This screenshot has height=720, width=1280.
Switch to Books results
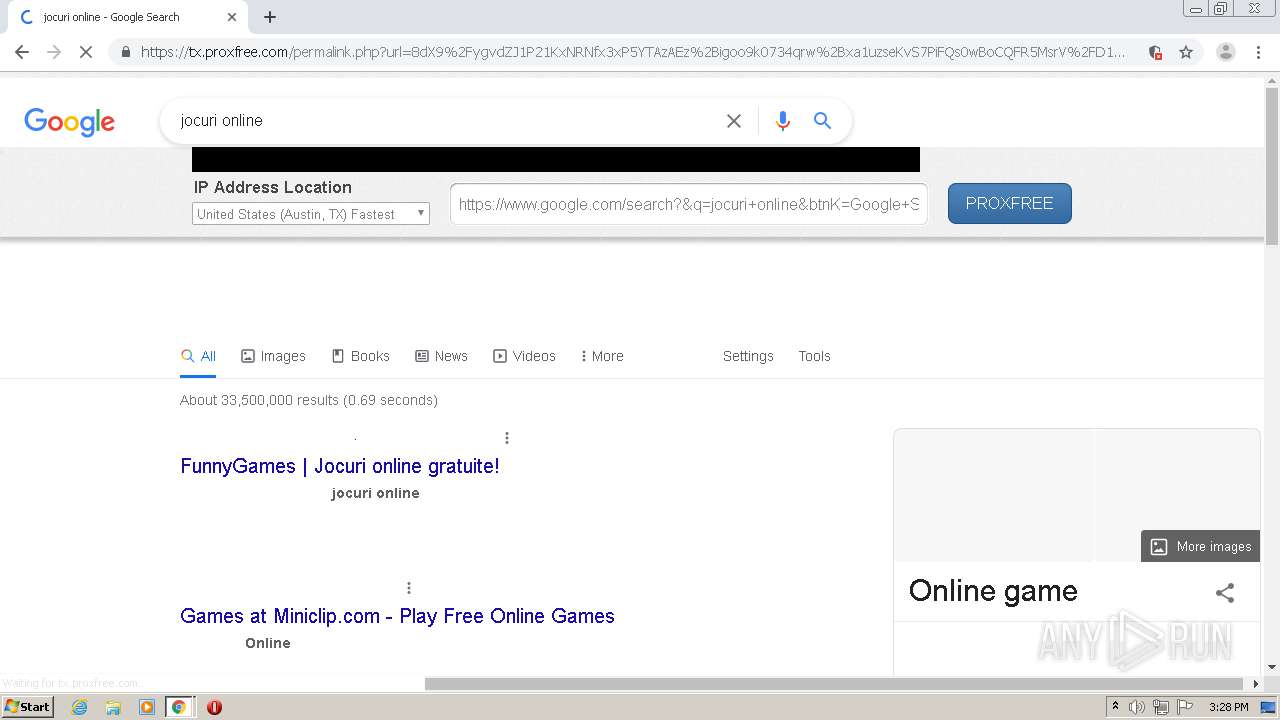[360, 356]
